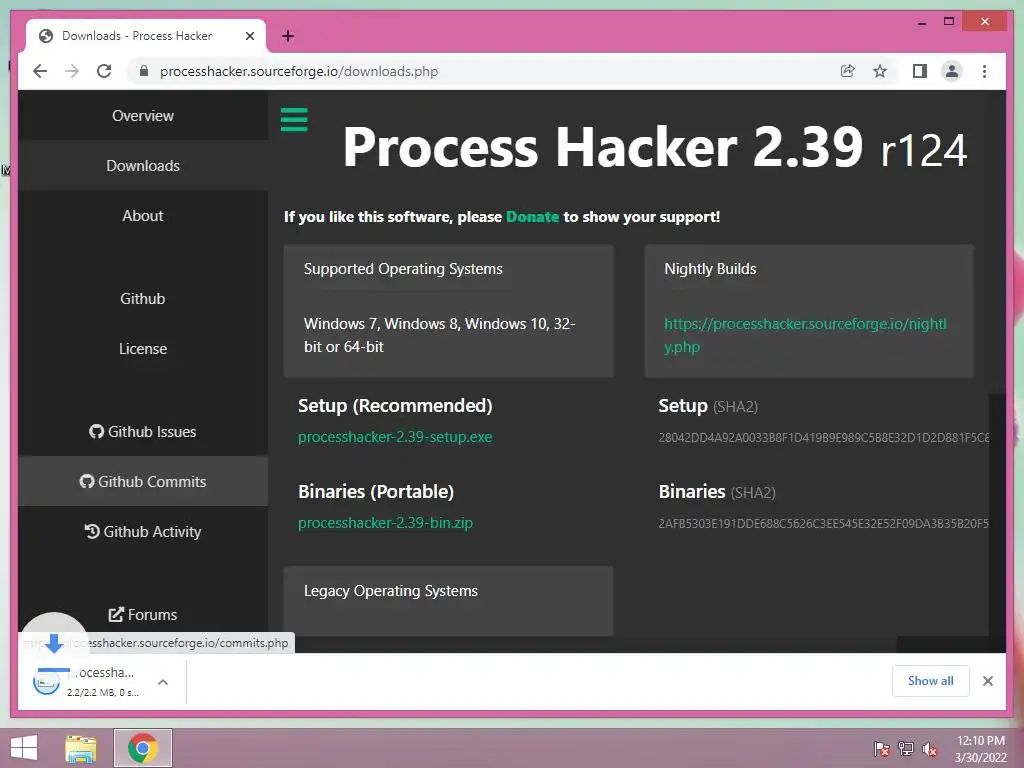This screenshot has height=768, width=1024.
Task: Click the downloaded file's icon in downloads bar
Action: pos(46,682)
